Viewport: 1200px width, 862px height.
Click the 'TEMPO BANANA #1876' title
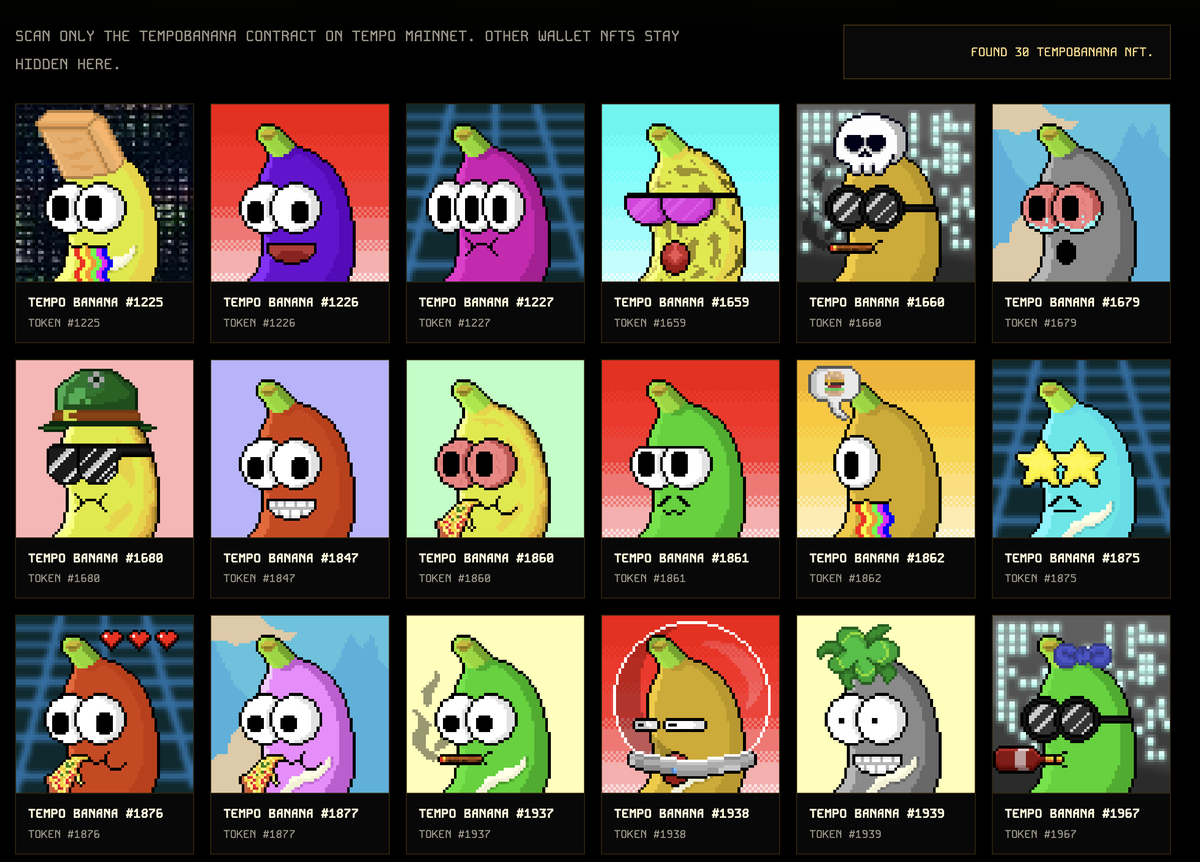click(x=96, y=814)
